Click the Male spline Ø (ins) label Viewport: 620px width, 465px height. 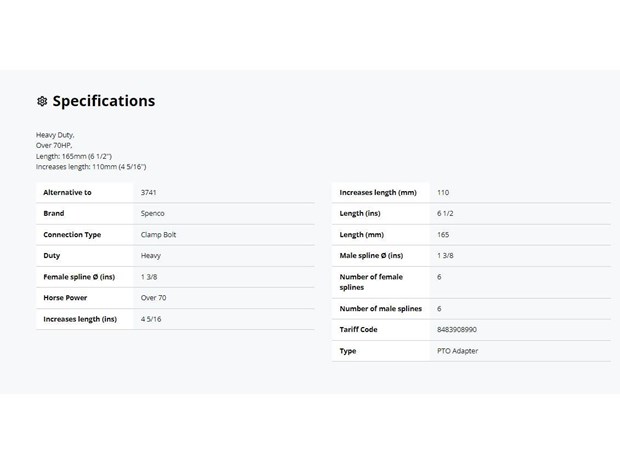(x=371, y=256)
